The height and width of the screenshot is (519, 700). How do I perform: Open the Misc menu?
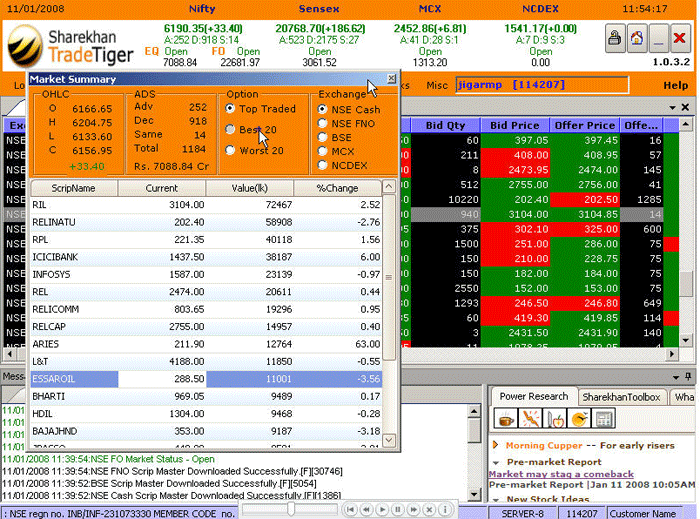click(x=437, y=85)
